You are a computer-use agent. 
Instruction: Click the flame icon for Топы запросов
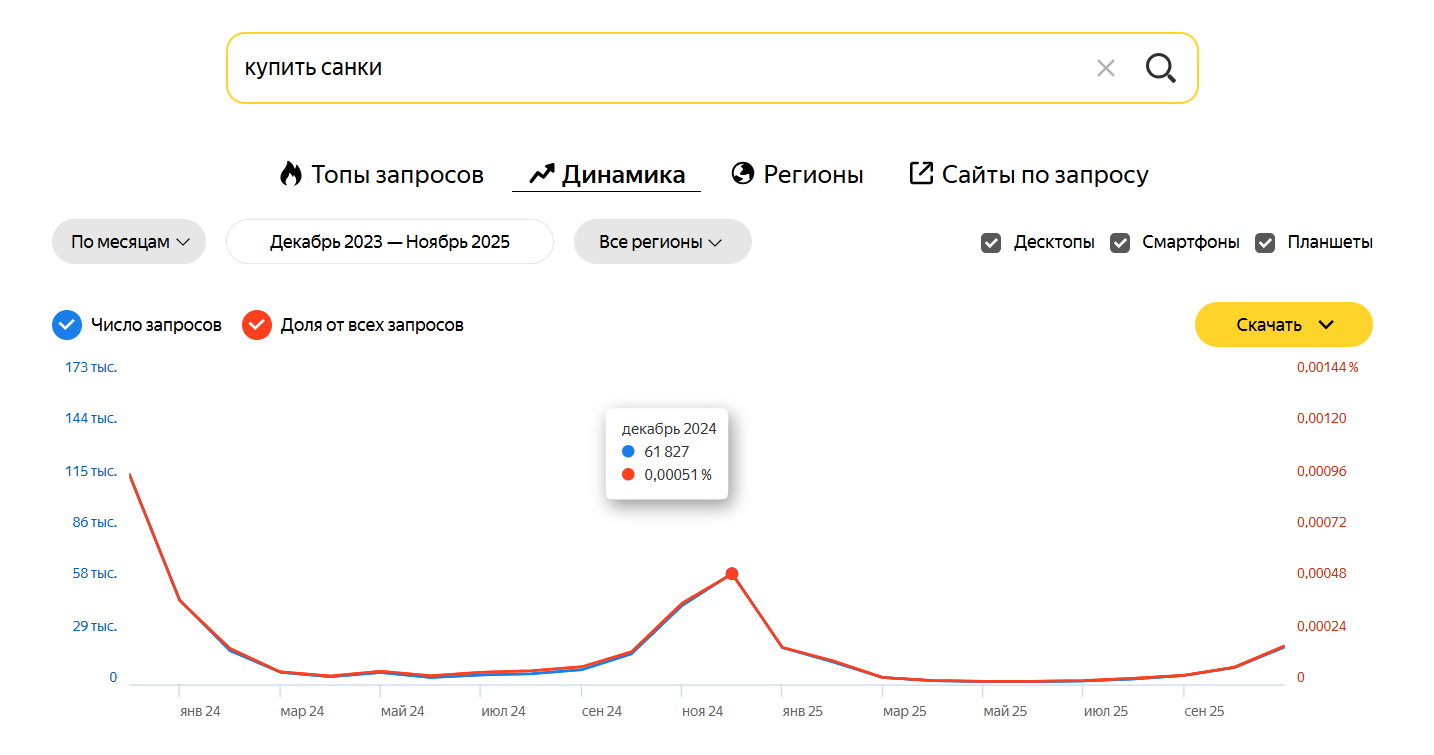point(290,173)
